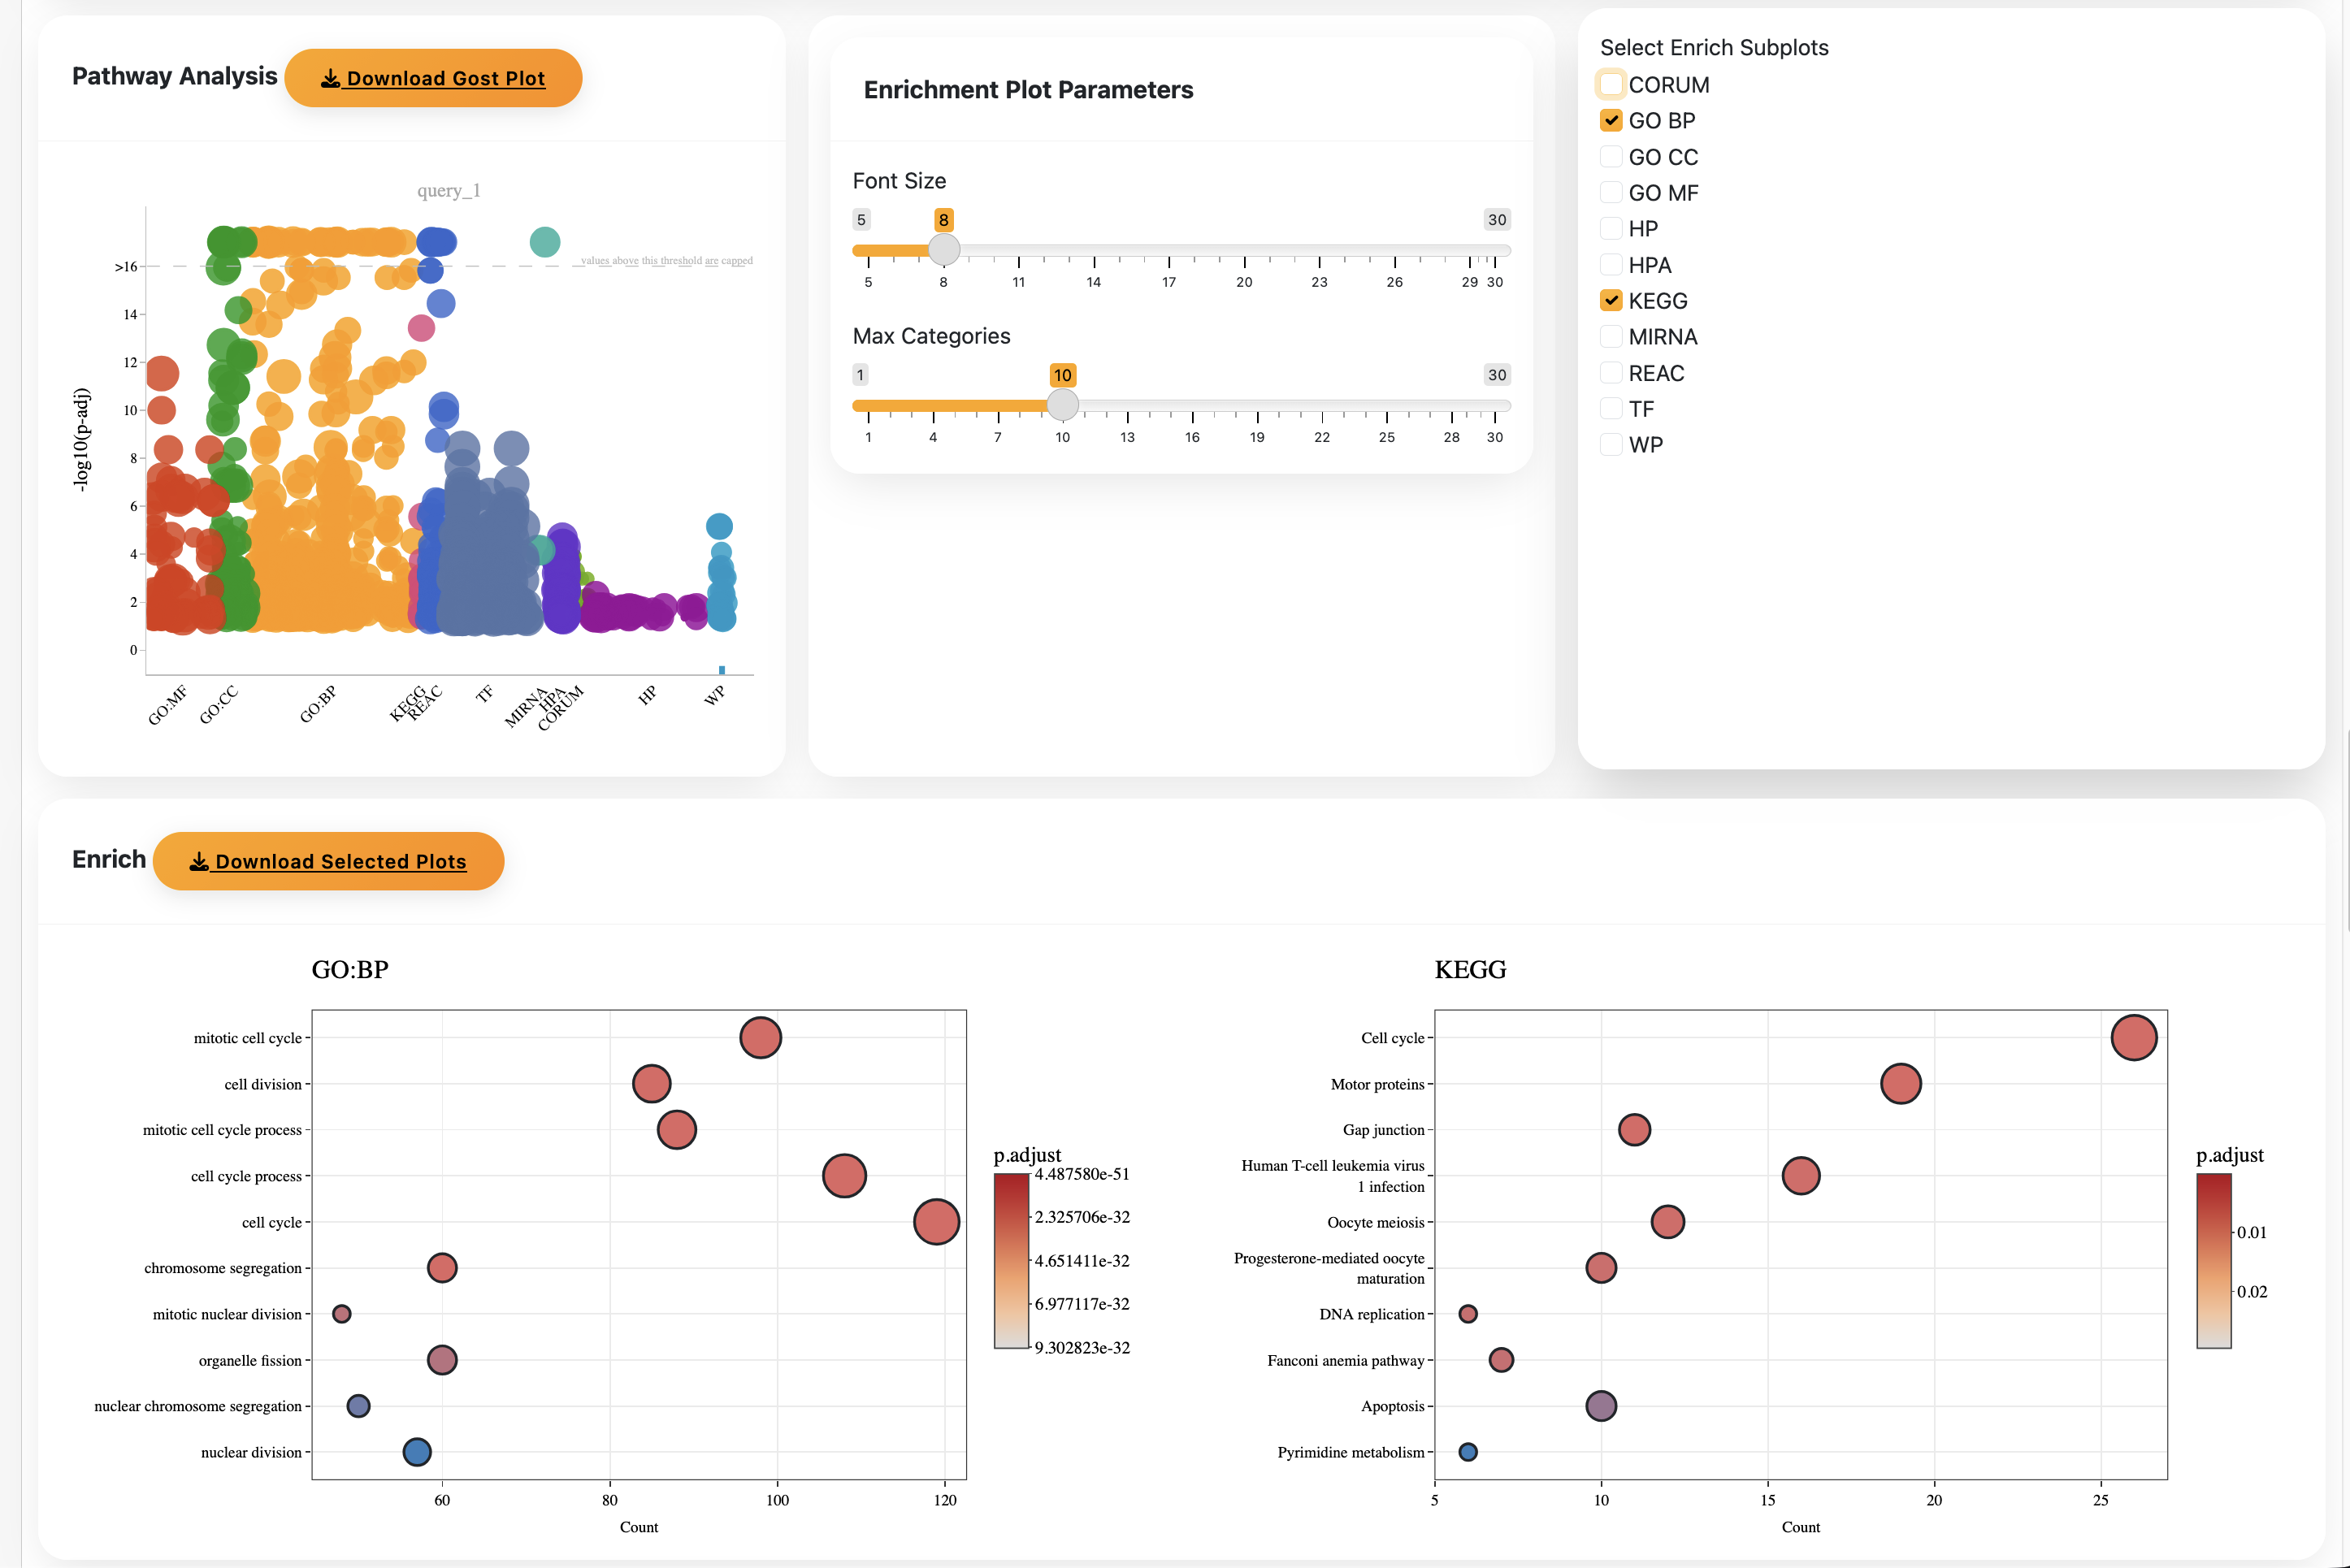Viewport: 2350px width, 1568px height.
Task: Disable the KEGG checkbox
Action: (x=1610, y=300)
